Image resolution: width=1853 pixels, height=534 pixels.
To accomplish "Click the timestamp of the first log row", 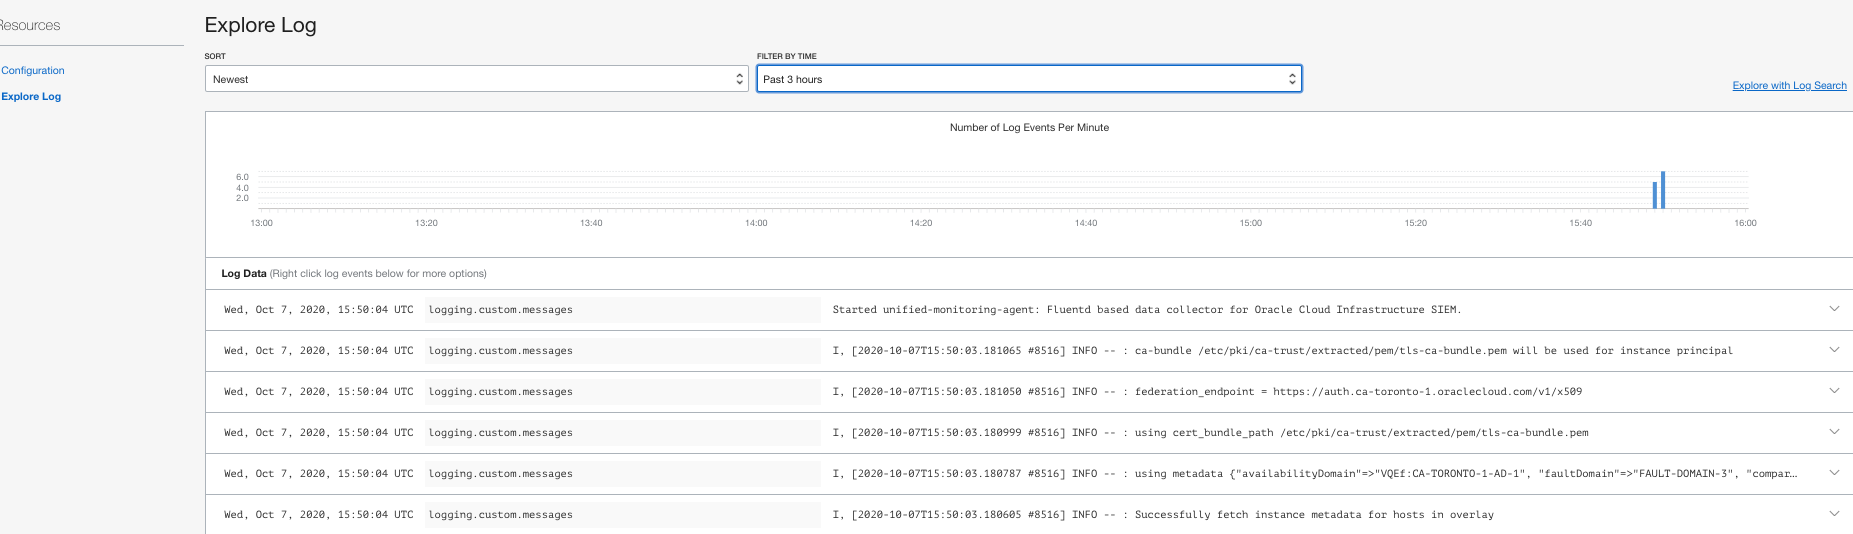I will coord(318,310).
